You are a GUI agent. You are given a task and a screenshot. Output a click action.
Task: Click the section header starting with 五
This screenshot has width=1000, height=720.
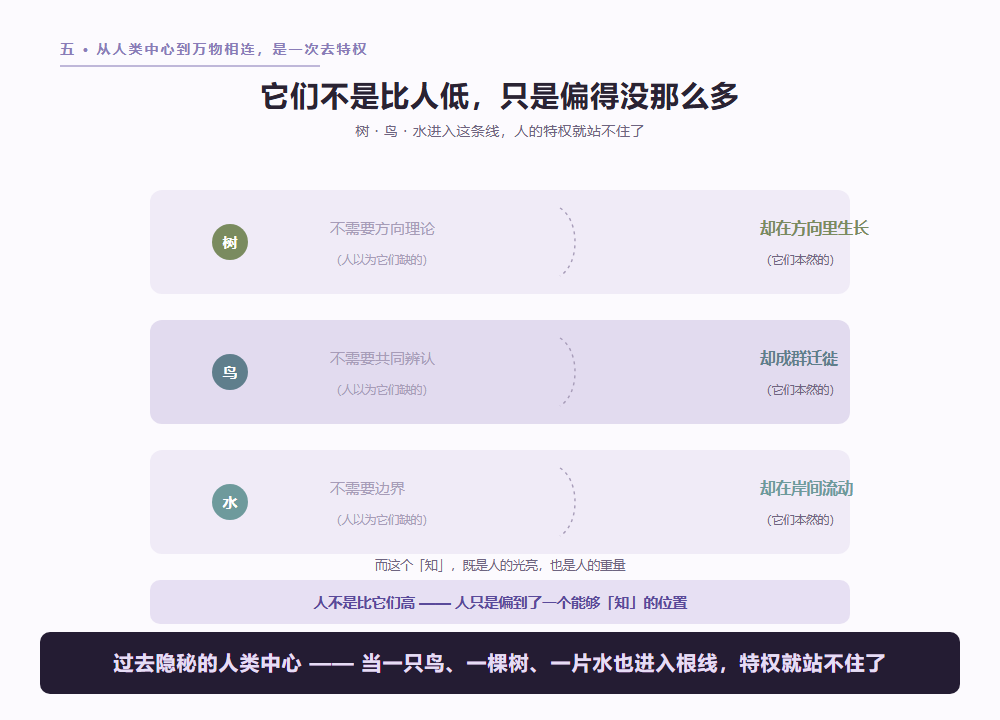[x=213, y=49]
